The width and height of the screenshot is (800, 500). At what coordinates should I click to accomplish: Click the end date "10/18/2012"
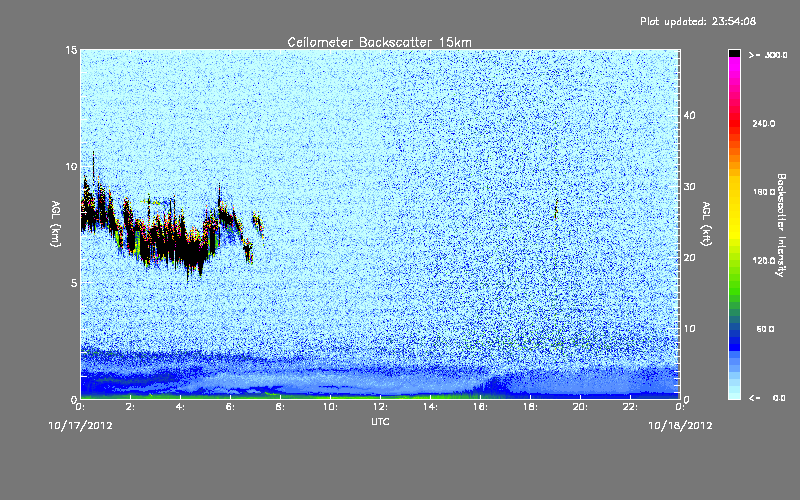pos(680,425)
